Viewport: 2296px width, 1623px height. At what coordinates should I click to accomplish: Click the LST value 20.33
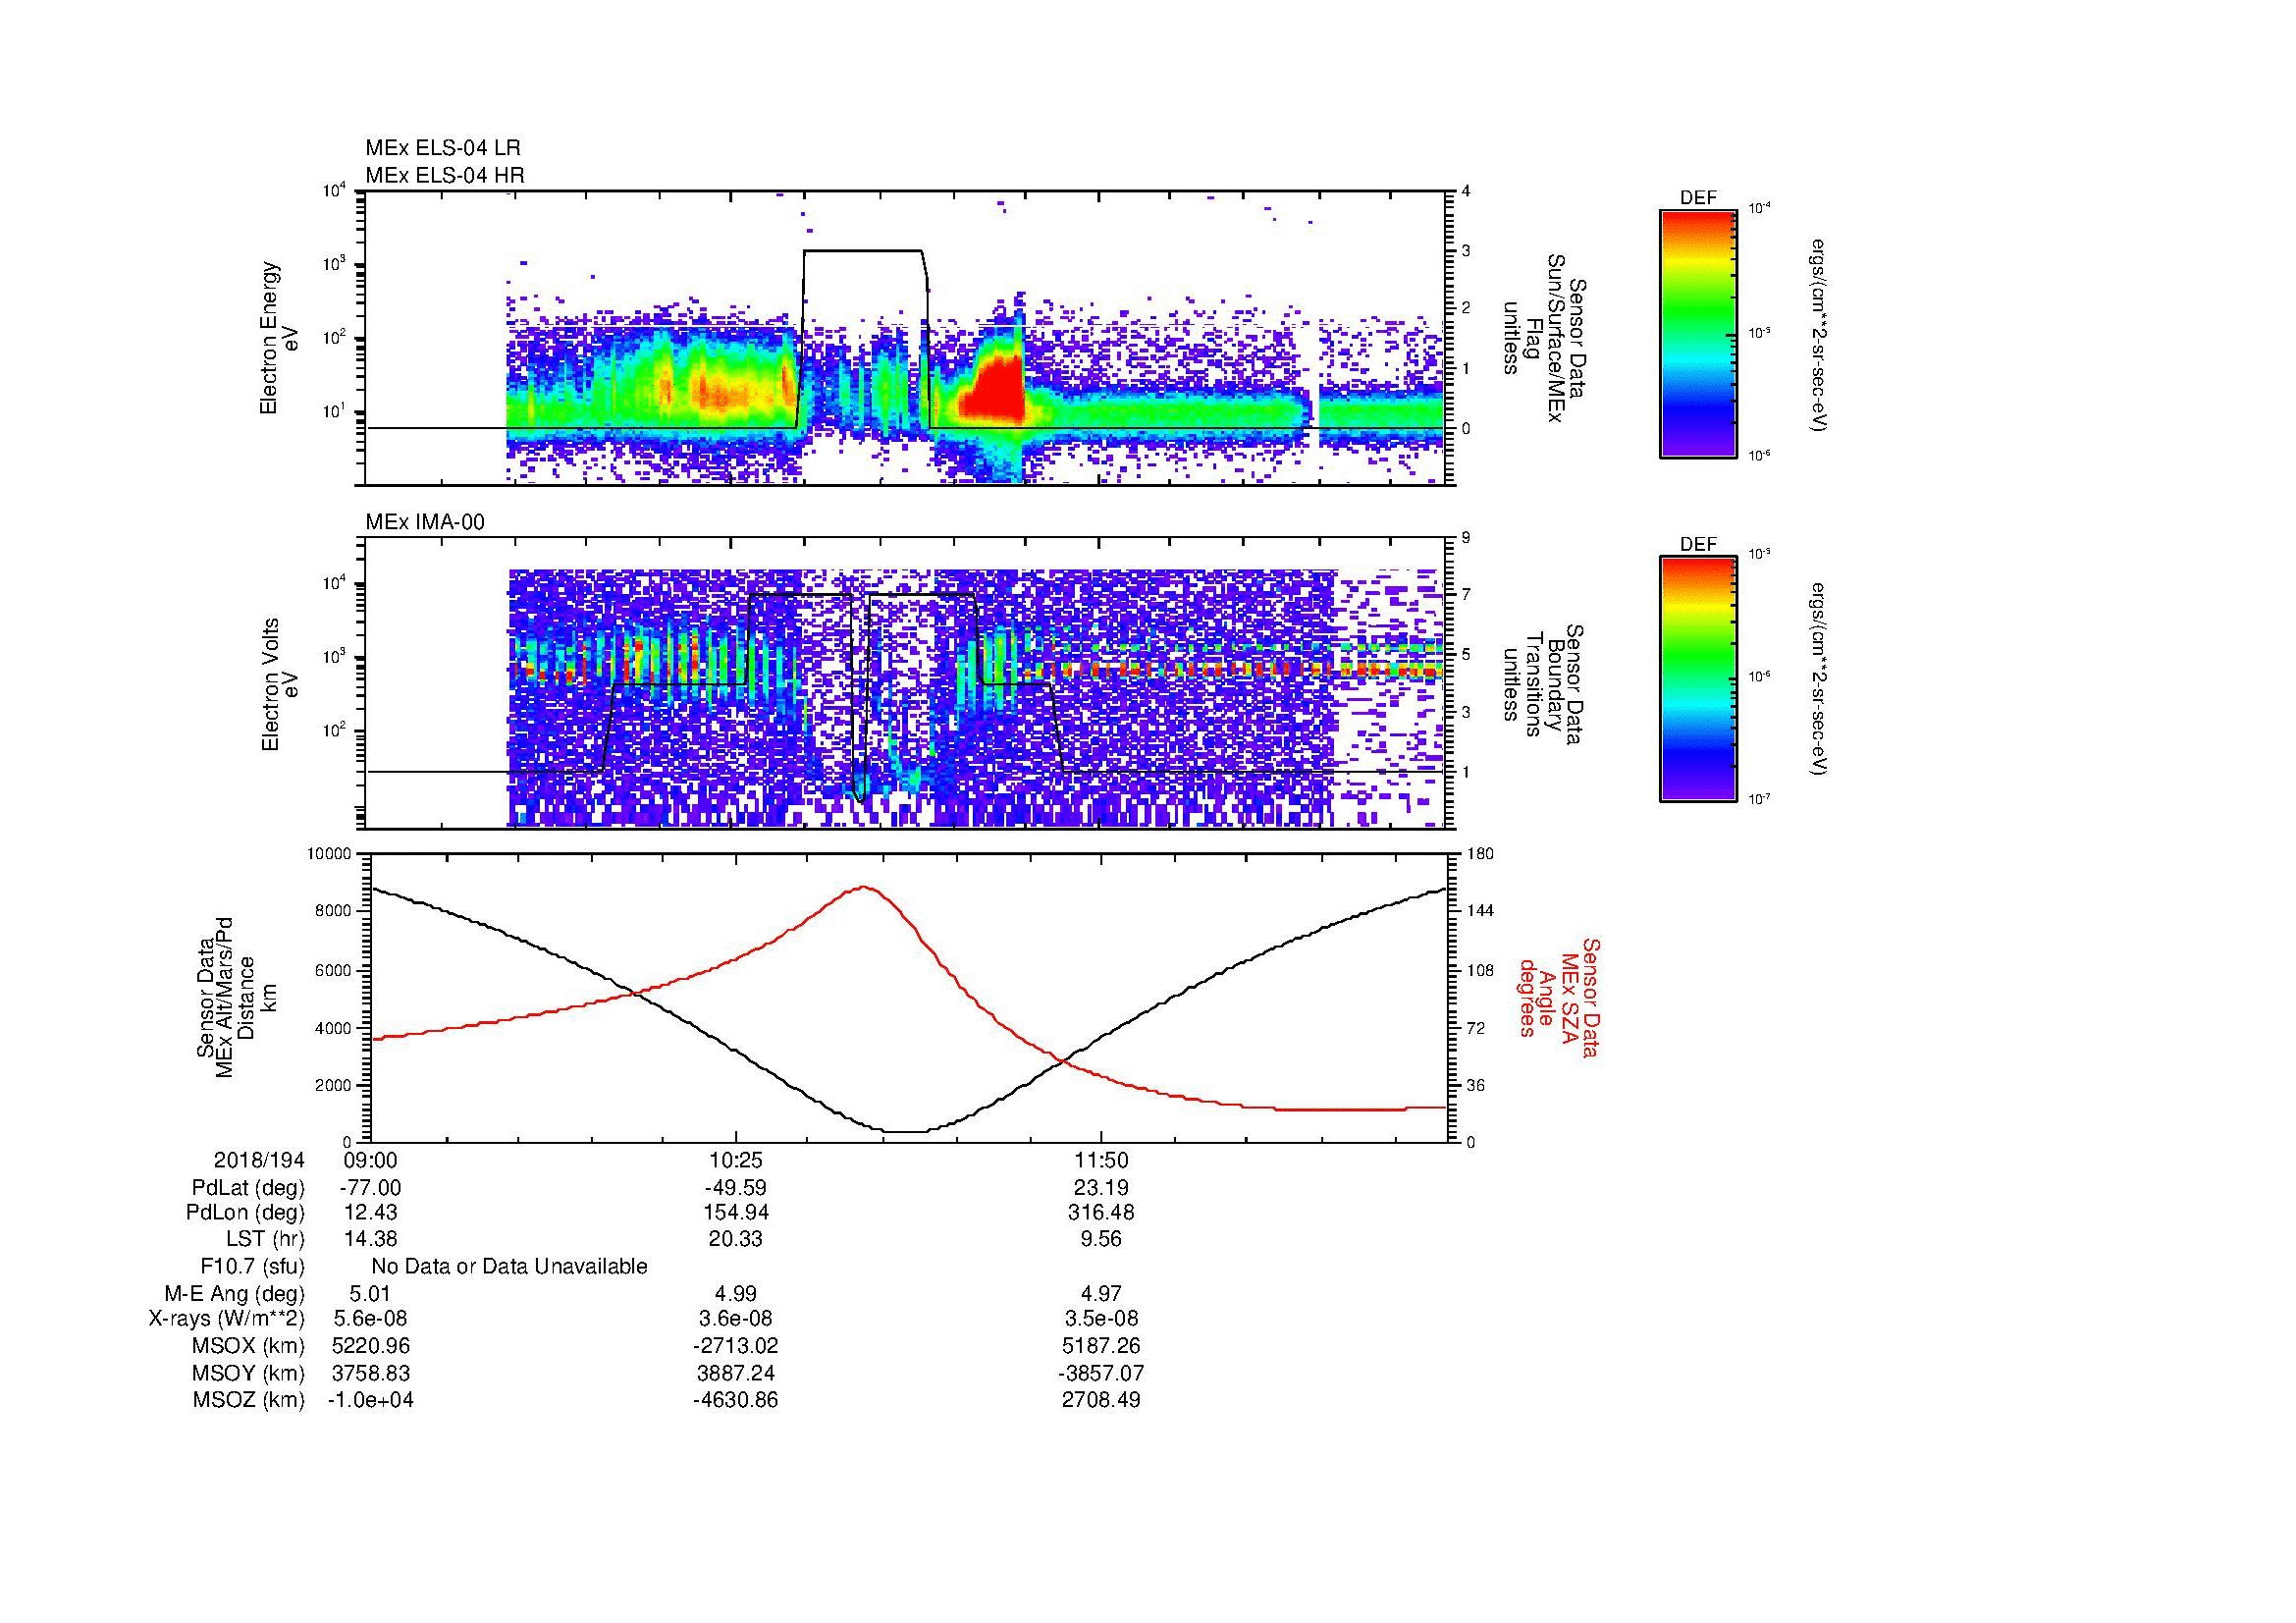735,1239
